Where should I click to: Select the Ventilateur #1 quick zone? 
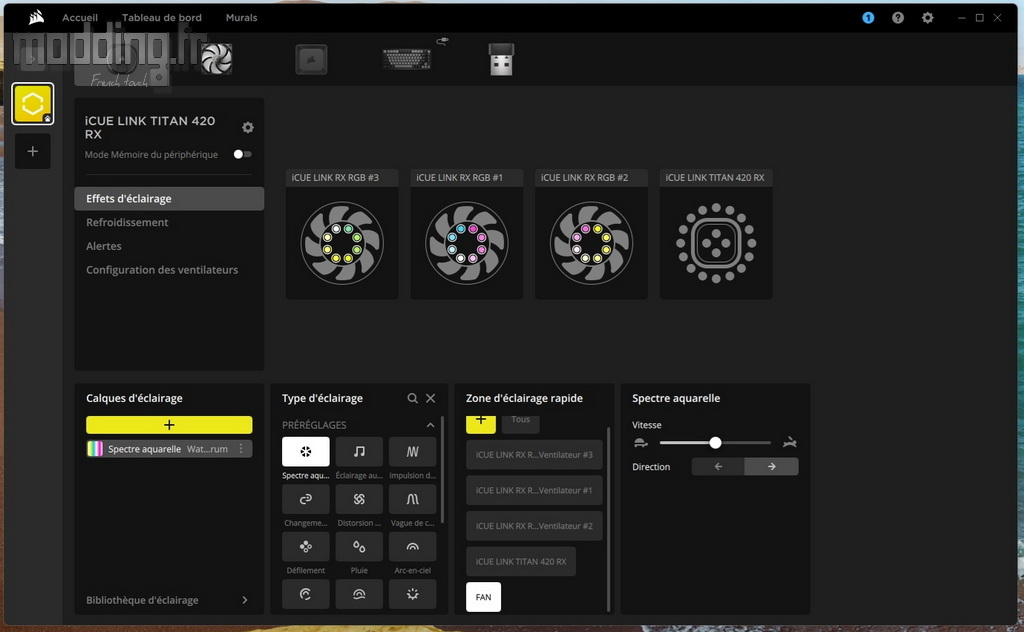point(534,490)
